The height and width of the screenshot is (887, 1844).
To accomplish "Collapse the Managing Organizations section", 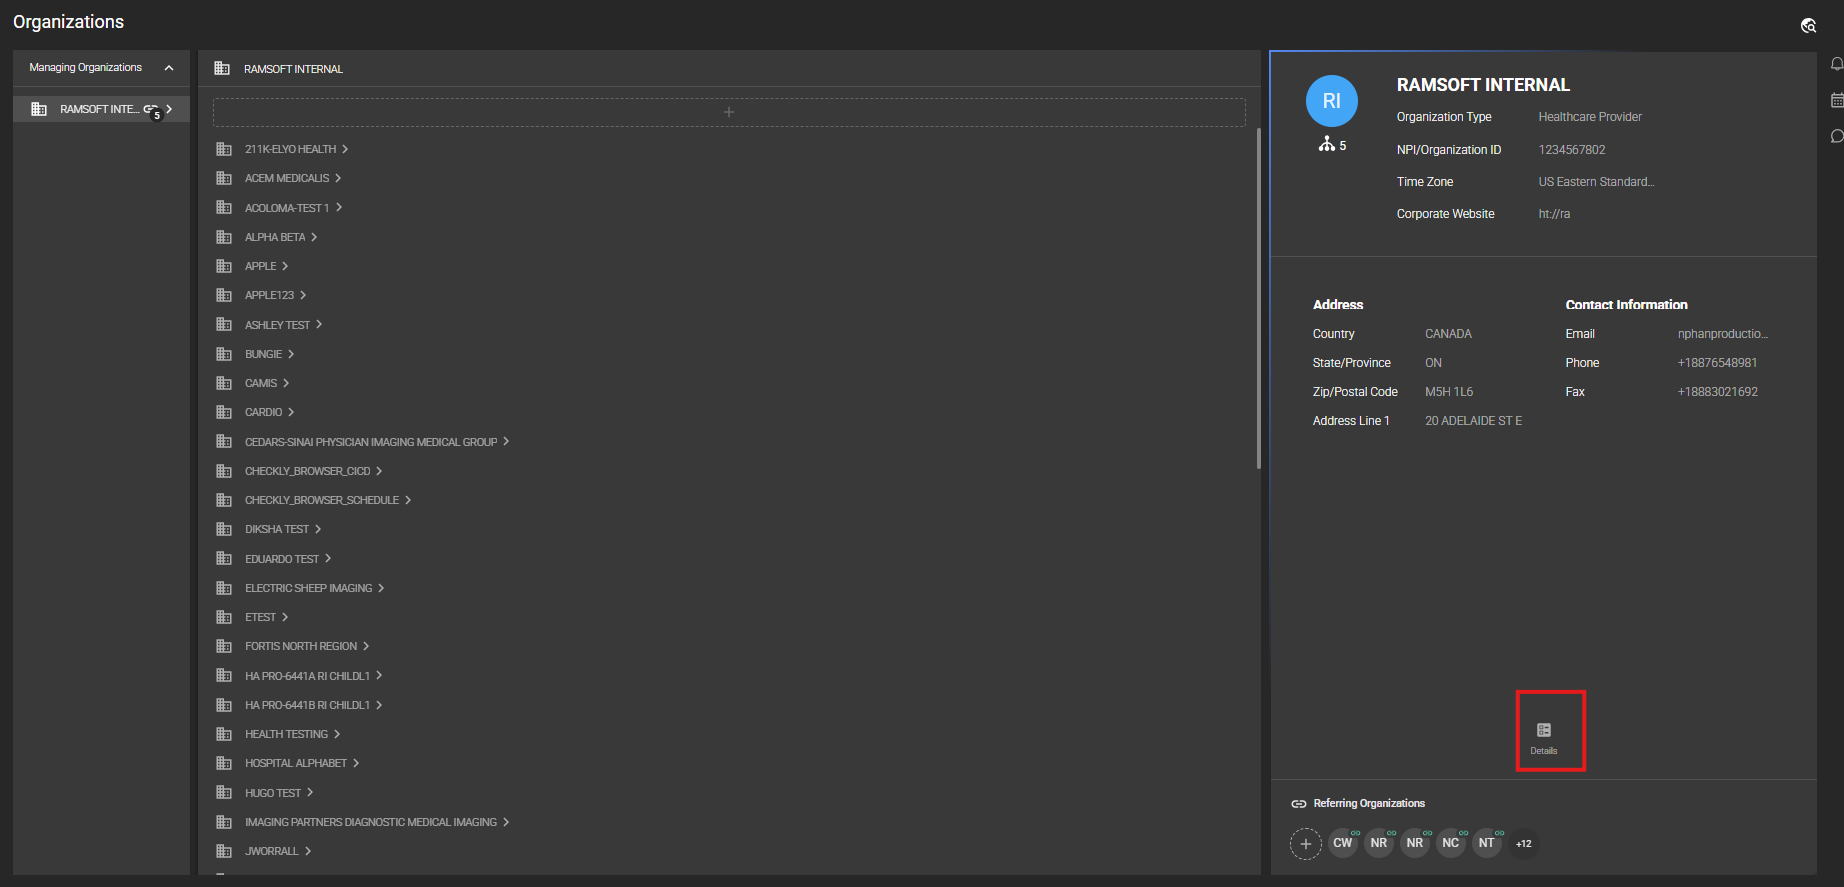I will (x=169, y=68).
